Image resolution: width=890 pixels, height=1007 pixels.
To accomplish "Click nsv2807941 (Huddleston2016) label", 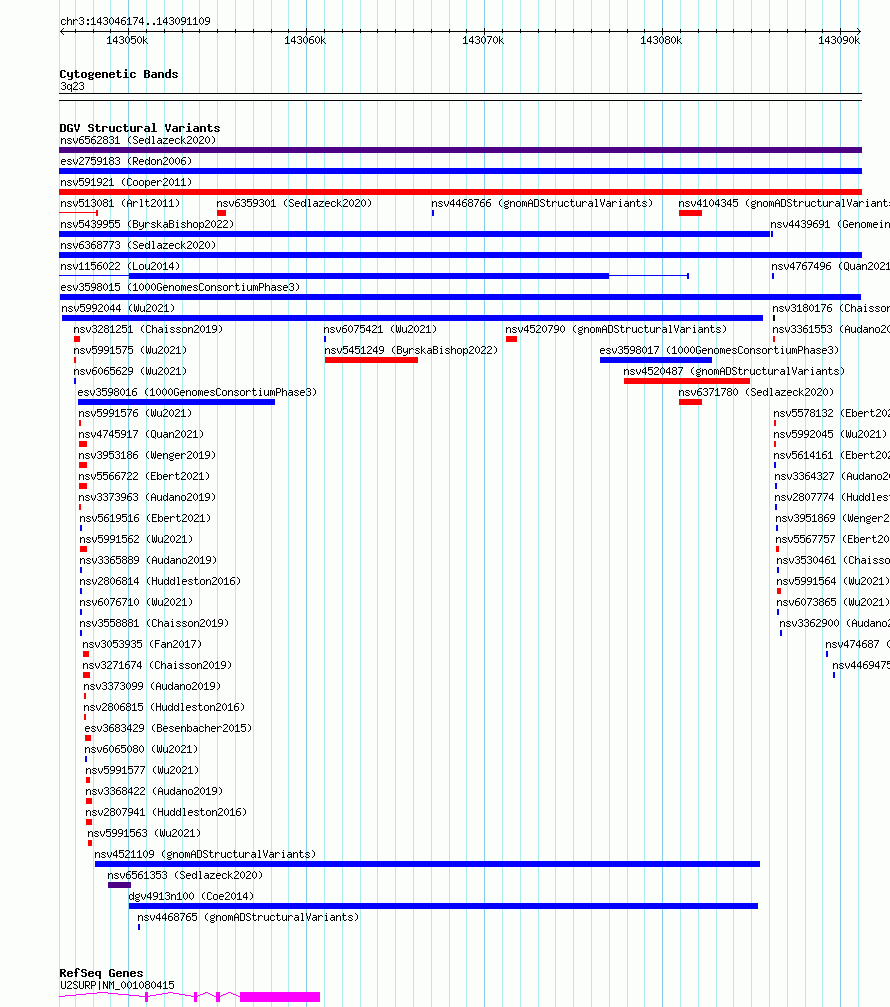I will [x=166, y=812].
